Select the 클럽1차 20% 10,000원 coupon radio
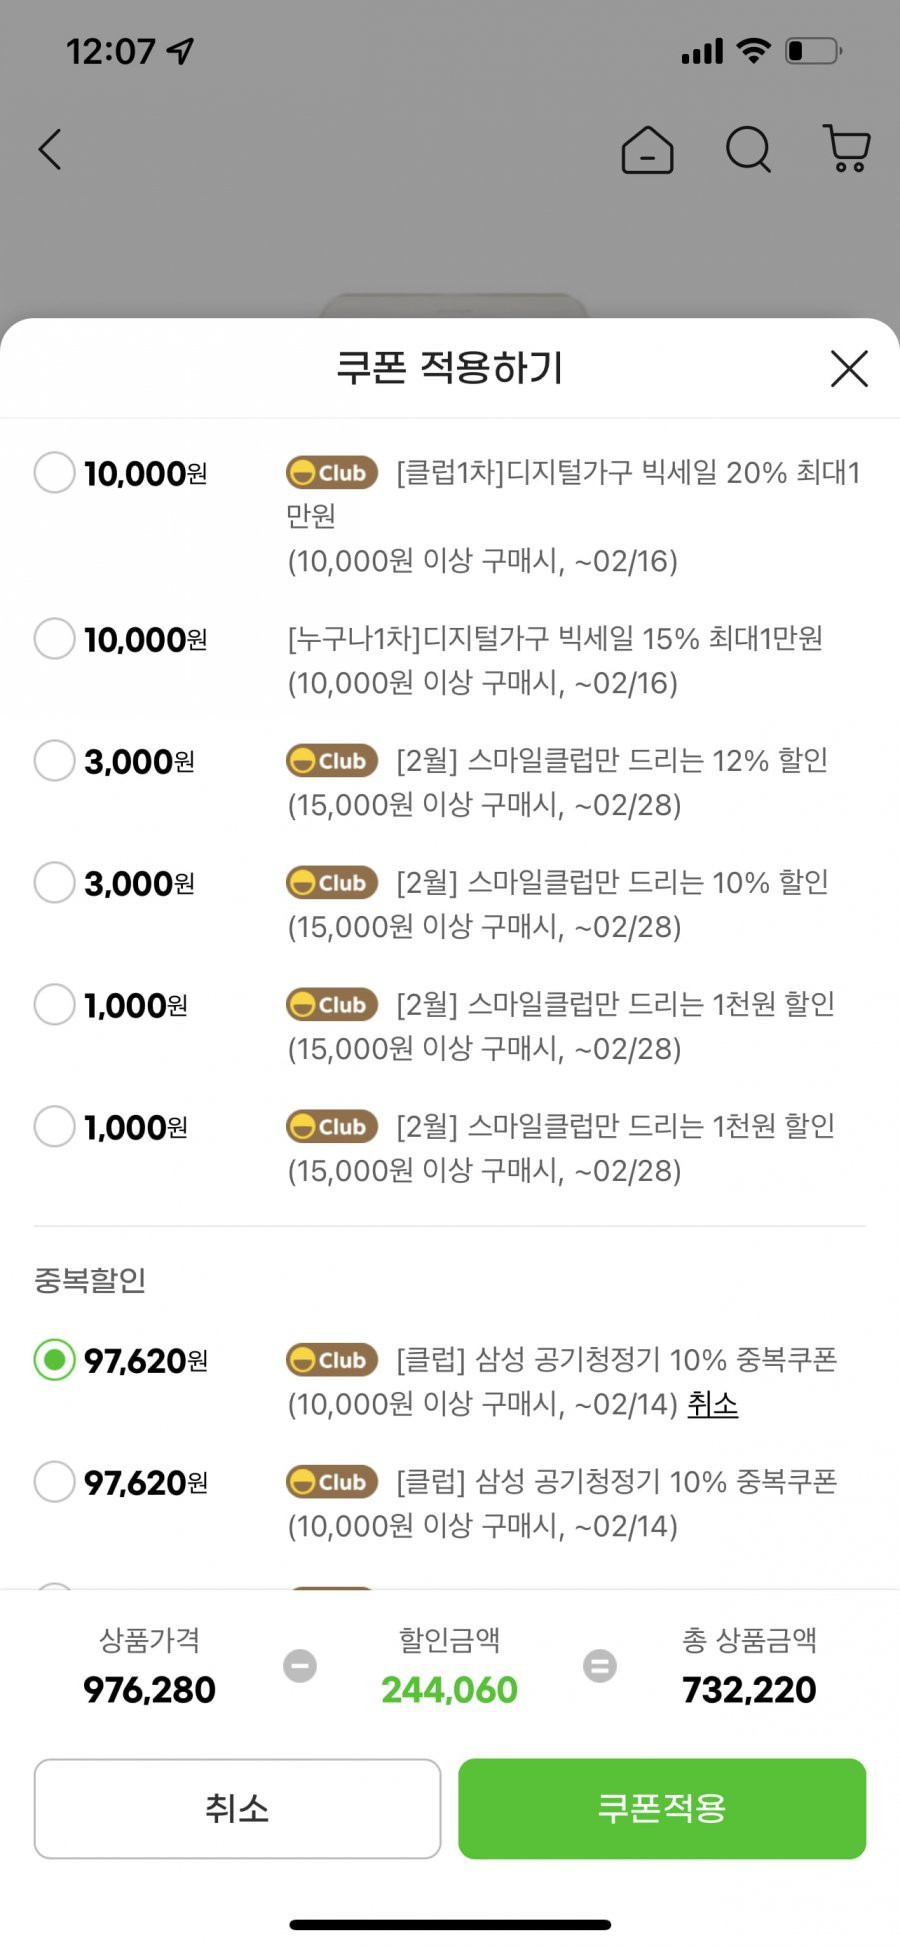The image size is (900, 1947). 54,472
